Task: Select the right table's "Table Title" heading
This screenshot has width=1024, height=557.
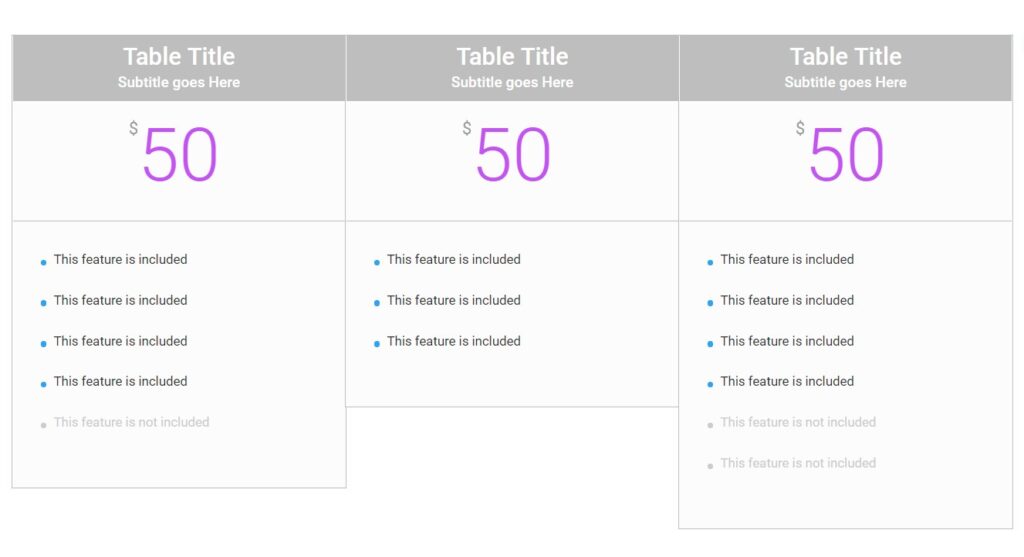Action: [x=846, y=57]
